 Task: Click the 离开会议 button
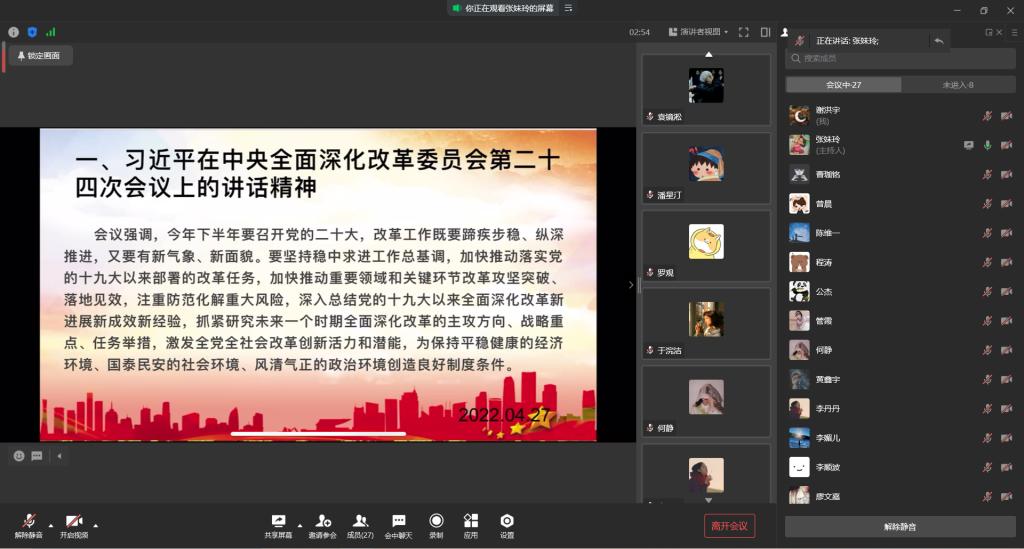tap(728, 526)
